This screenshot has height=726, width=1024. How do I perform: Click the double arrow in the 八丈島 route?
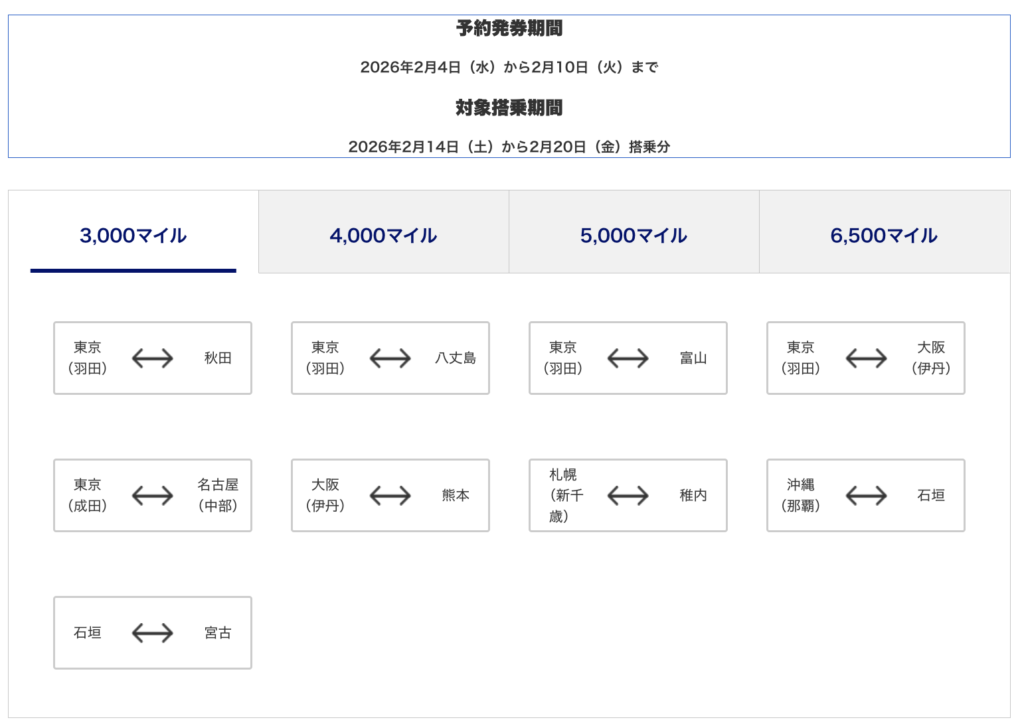pos(390,358)
